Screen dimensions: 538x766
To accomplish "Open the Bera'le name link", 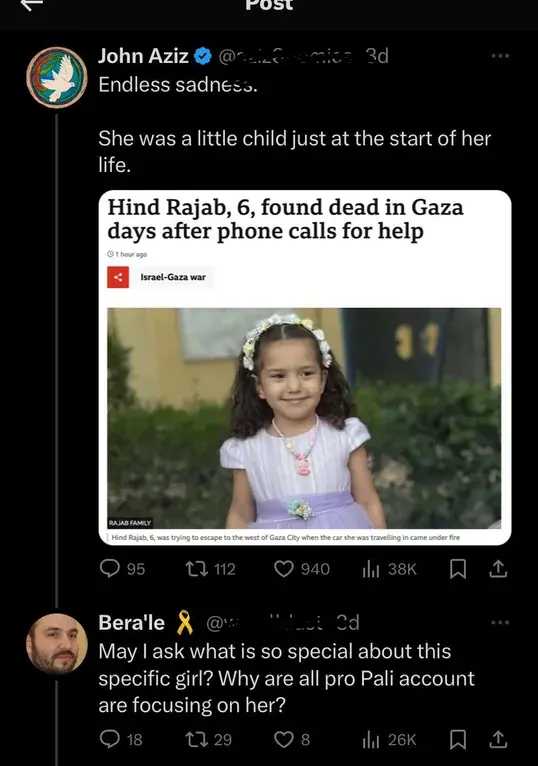I will 131,623.
